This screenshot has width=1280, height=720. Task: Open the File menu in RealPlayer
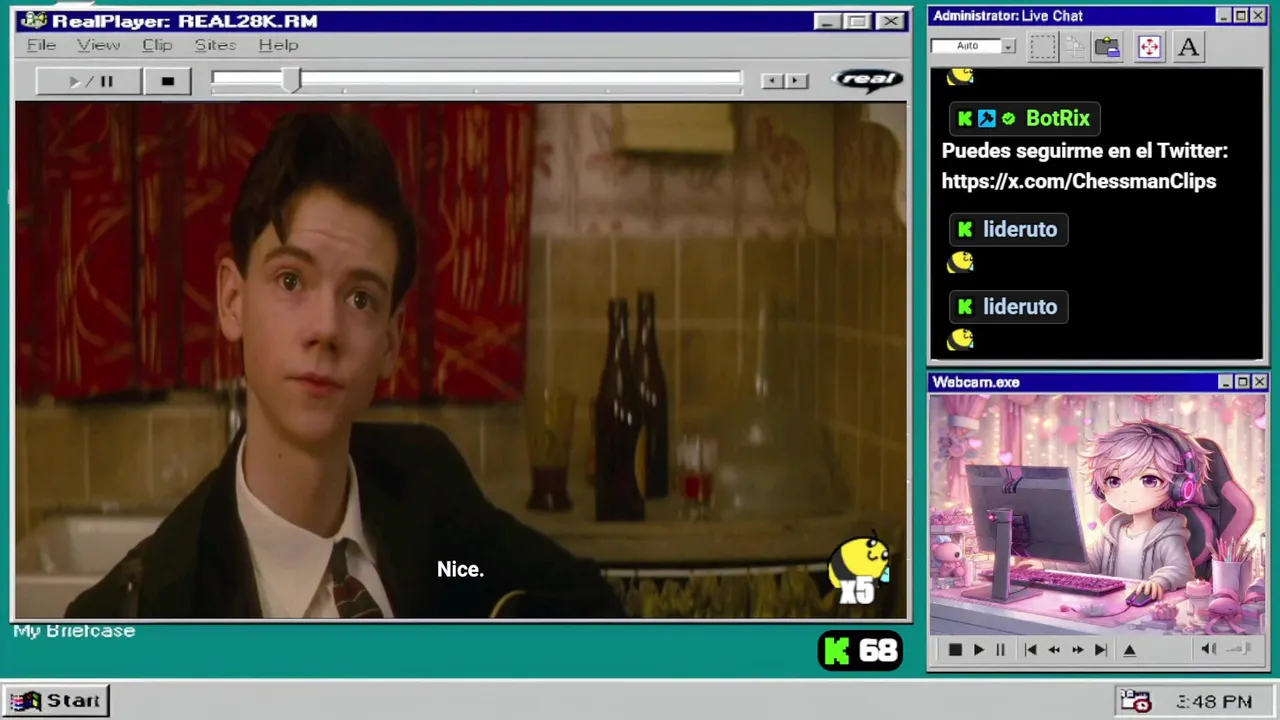coord(41,45)
